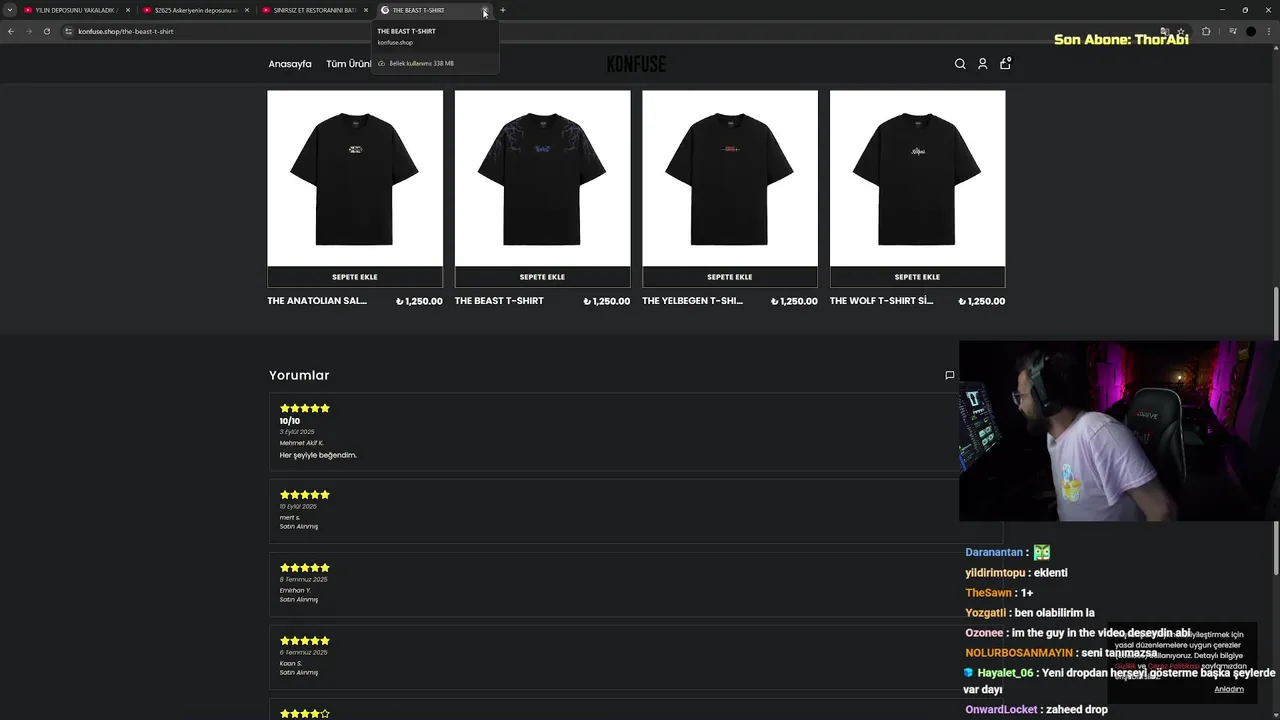Add THE ANATOLIAN SAL... shirt to cart
Image resolution: width=1280 pixels, height=720 pixels.
click(355, 277)
